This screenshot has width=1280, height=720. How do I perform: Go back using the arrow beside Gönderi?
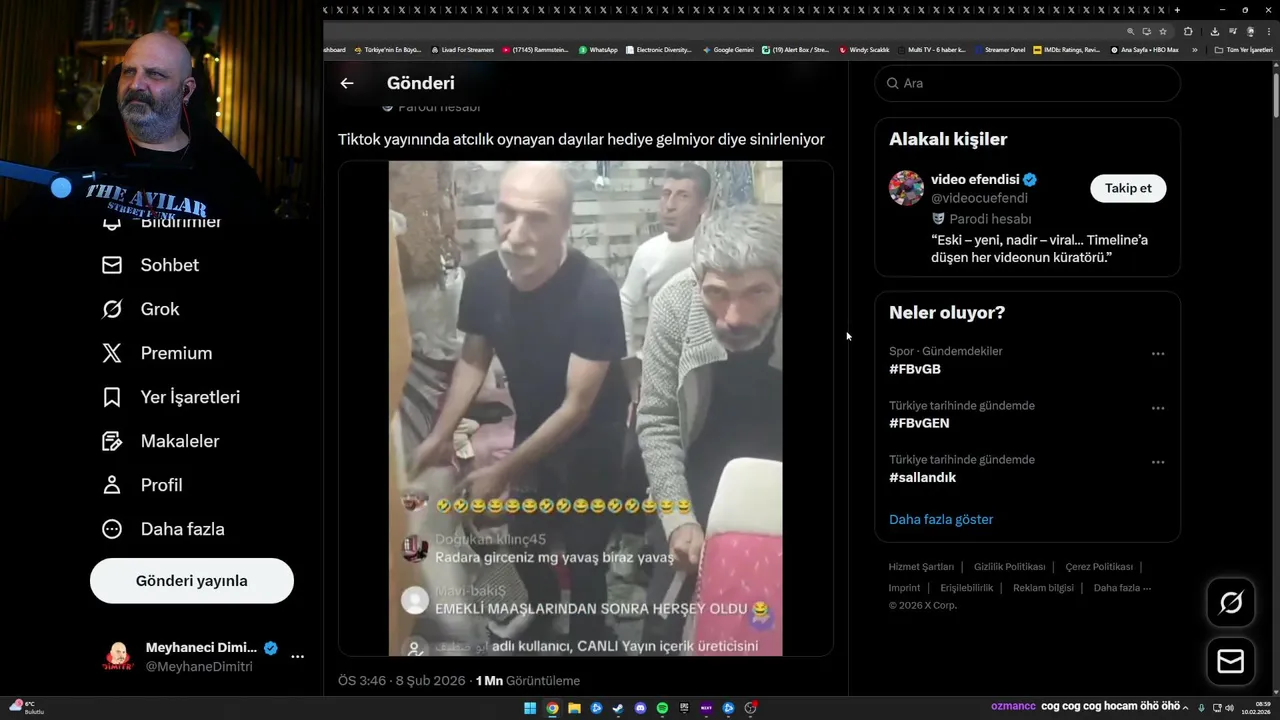347,83
